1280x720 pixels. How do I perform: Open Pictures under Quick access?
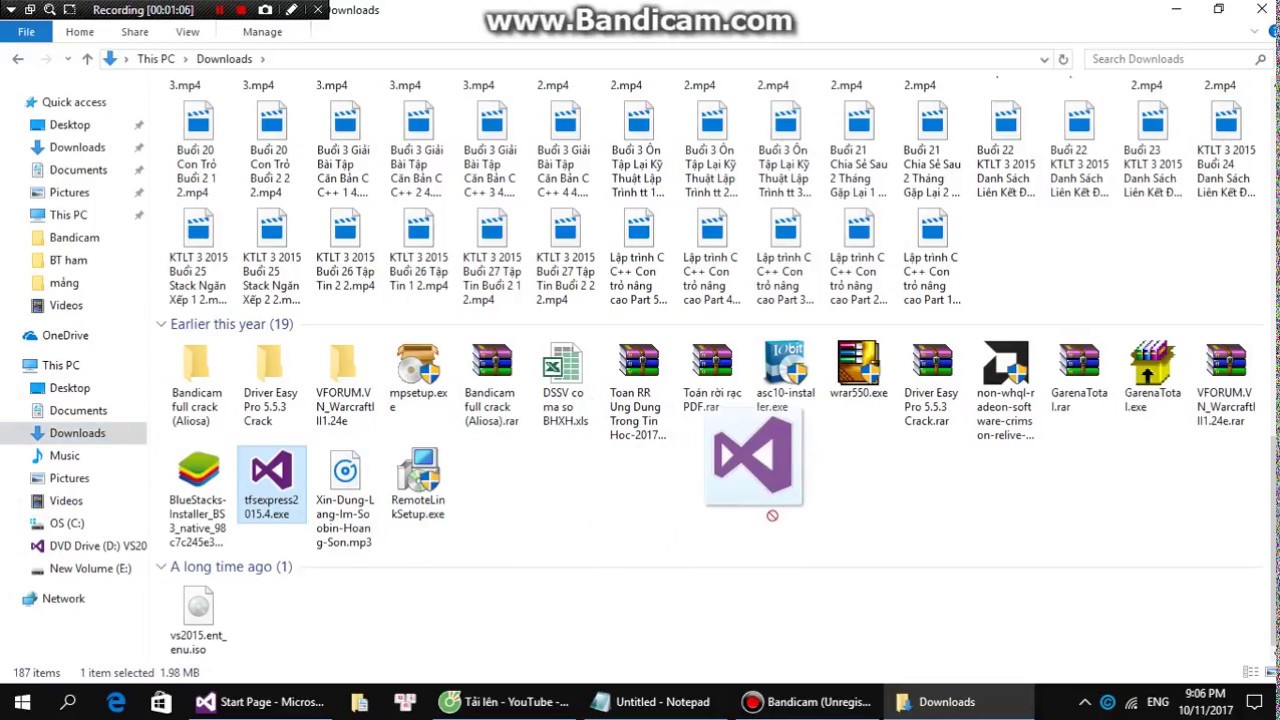point(69,192)
